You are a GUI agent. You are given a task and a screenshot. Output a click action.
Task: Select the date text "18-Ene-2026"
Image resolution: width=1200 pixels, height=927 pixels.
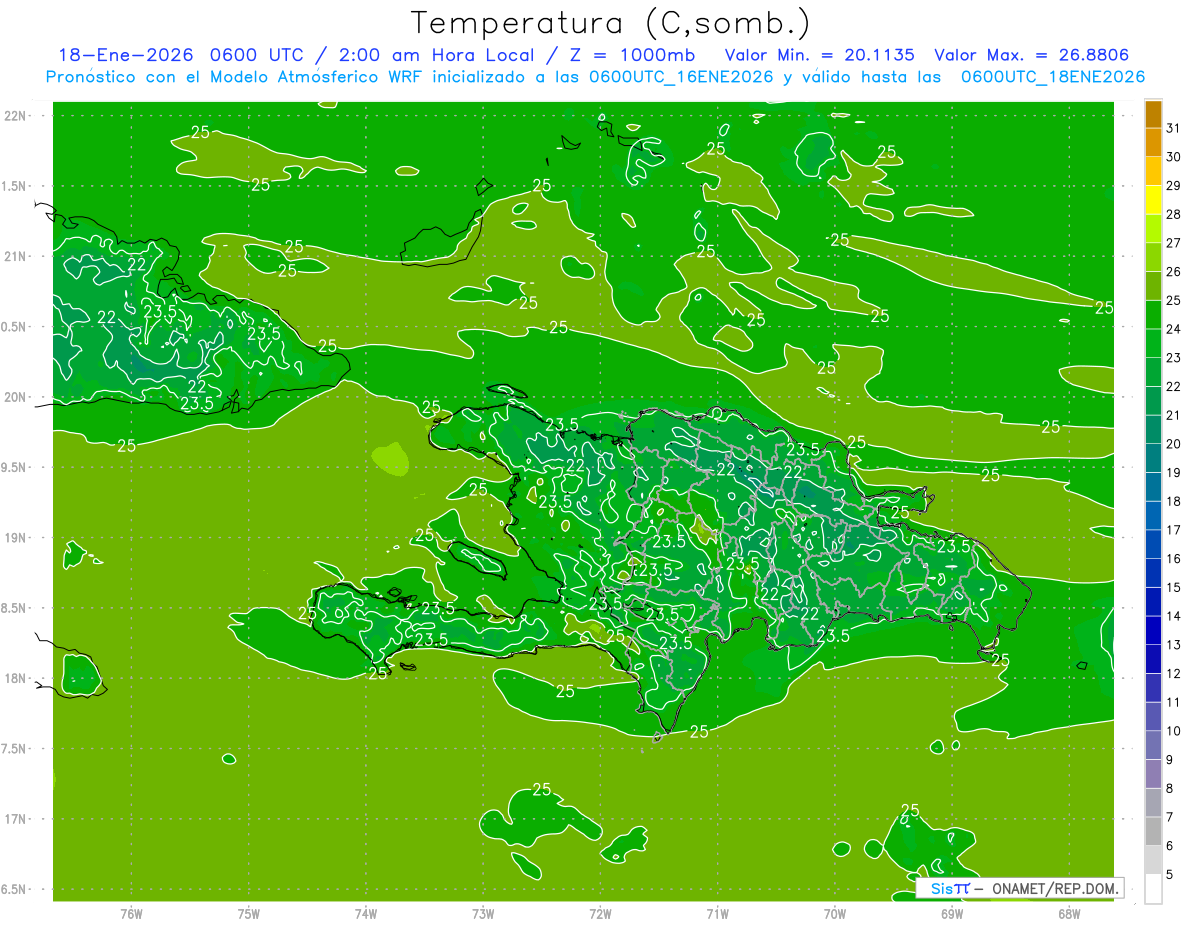[125, 55]
